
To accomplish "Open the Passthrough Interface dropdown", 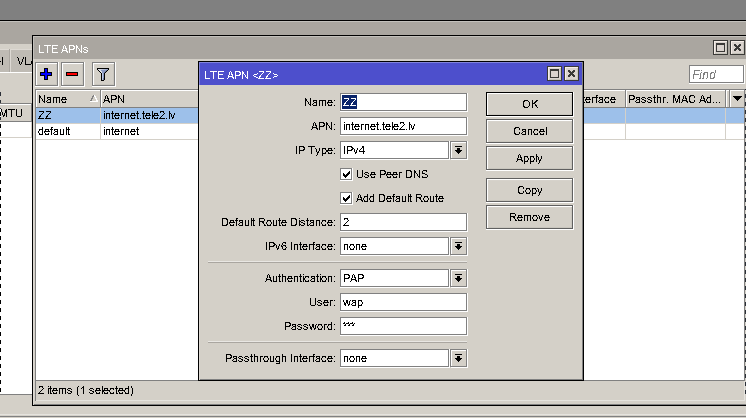I will 458,358.
